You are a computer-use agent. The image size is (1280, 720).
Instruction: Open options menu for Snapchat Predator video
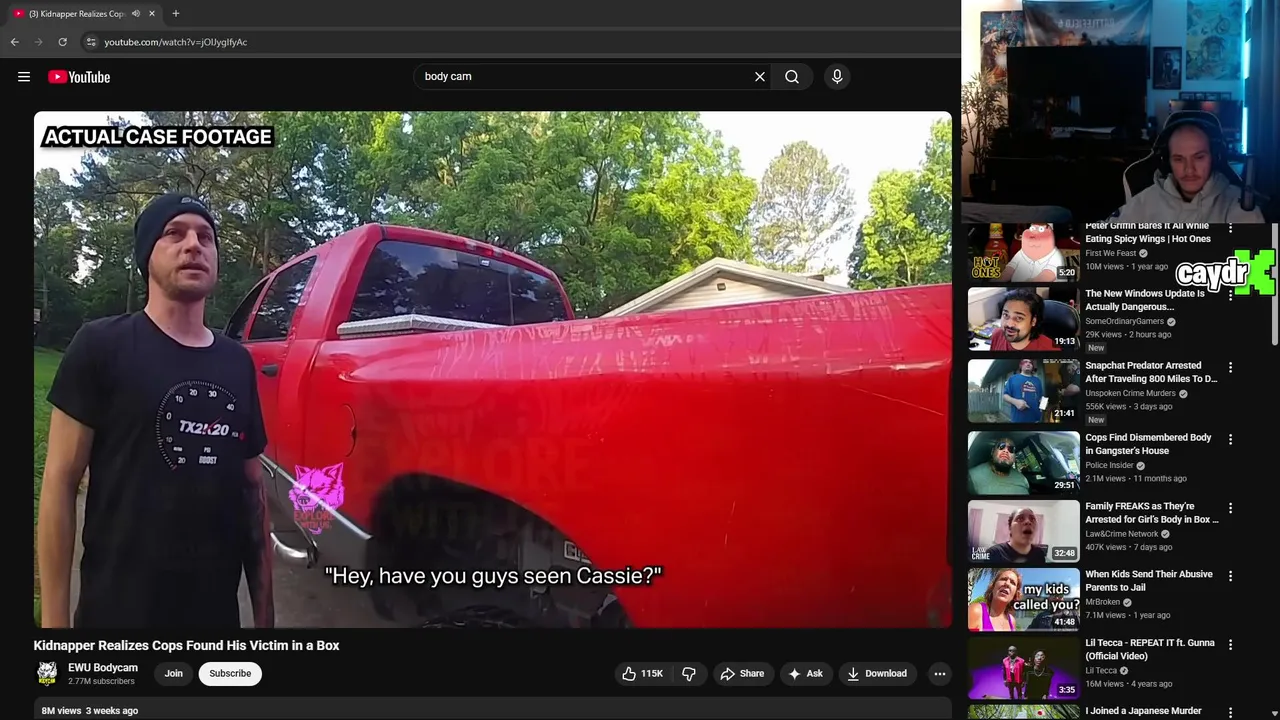click(1231, 368)
